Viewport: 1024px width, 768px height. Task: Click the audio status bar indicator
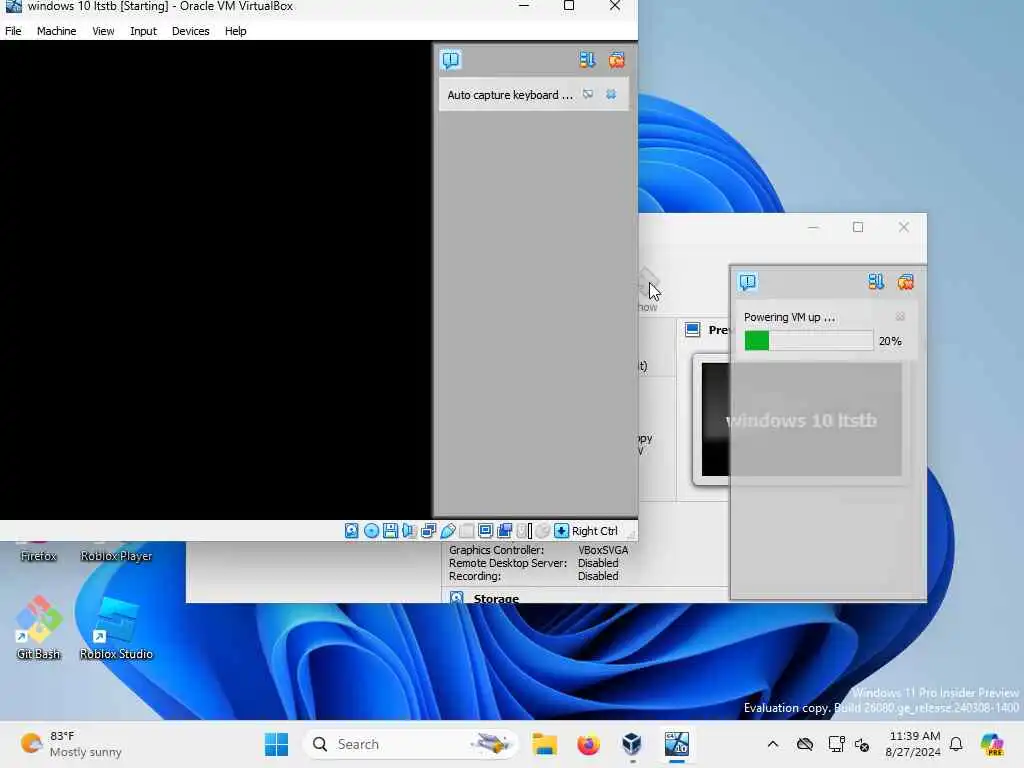(x=409, y=531)
